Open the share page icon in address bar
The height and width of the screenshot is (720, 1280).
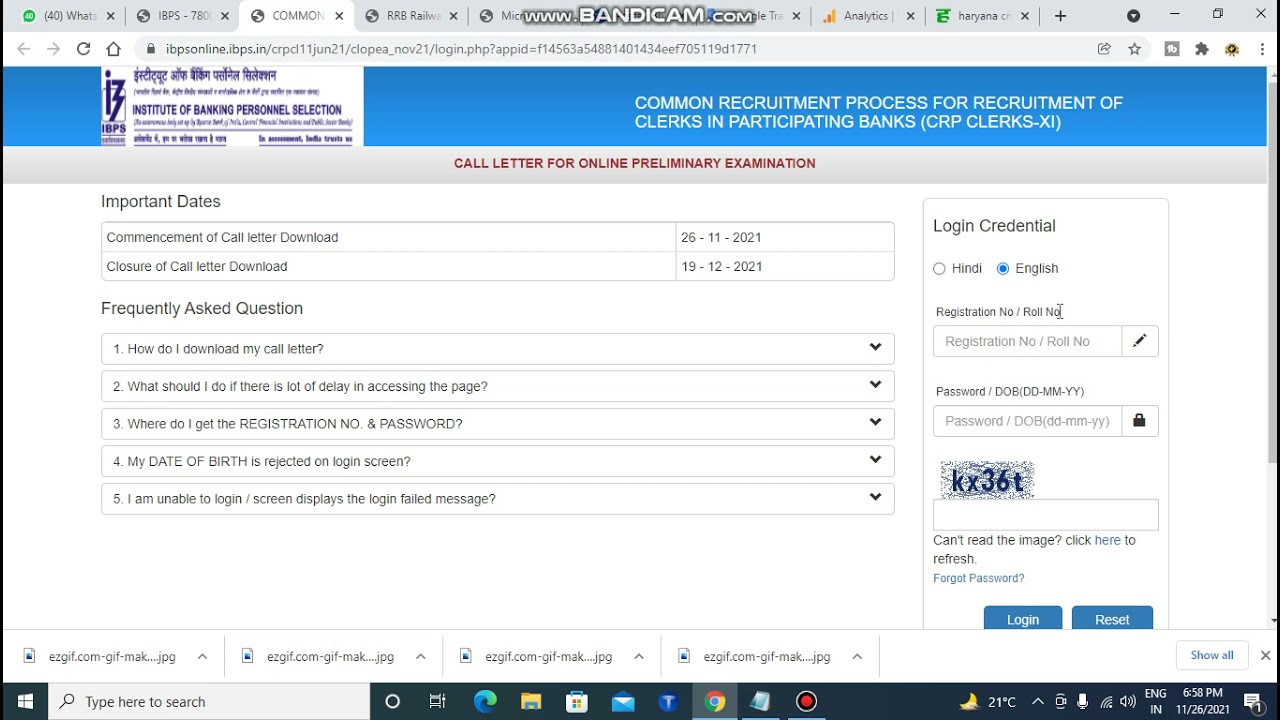coord(1104,49)
